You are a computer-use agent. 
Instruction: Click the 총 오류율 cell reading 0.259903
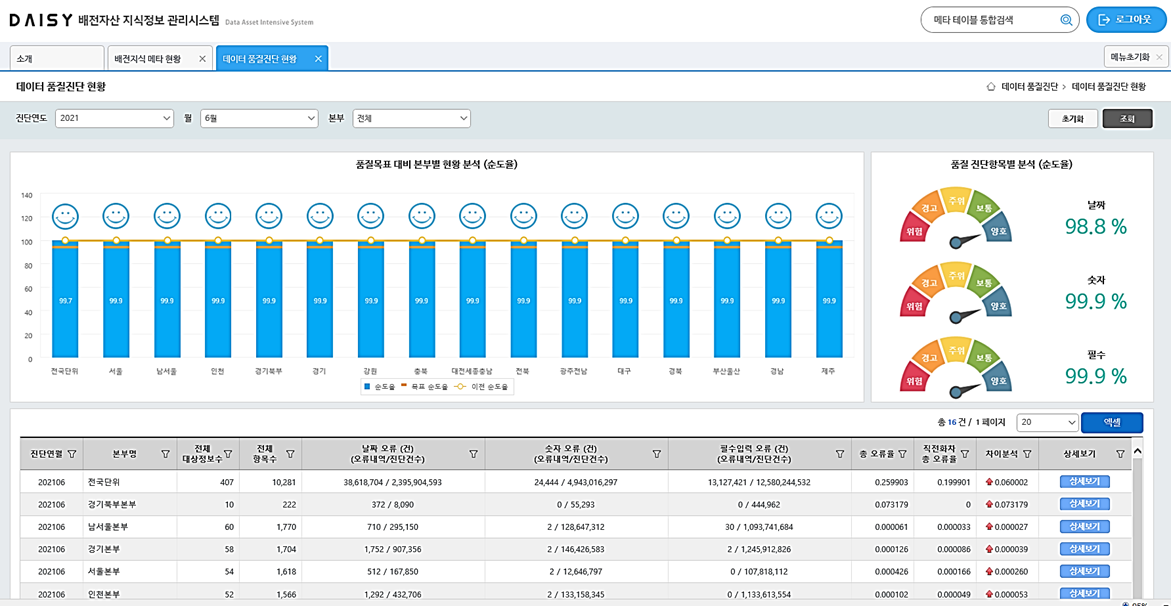tap(883, 482)
